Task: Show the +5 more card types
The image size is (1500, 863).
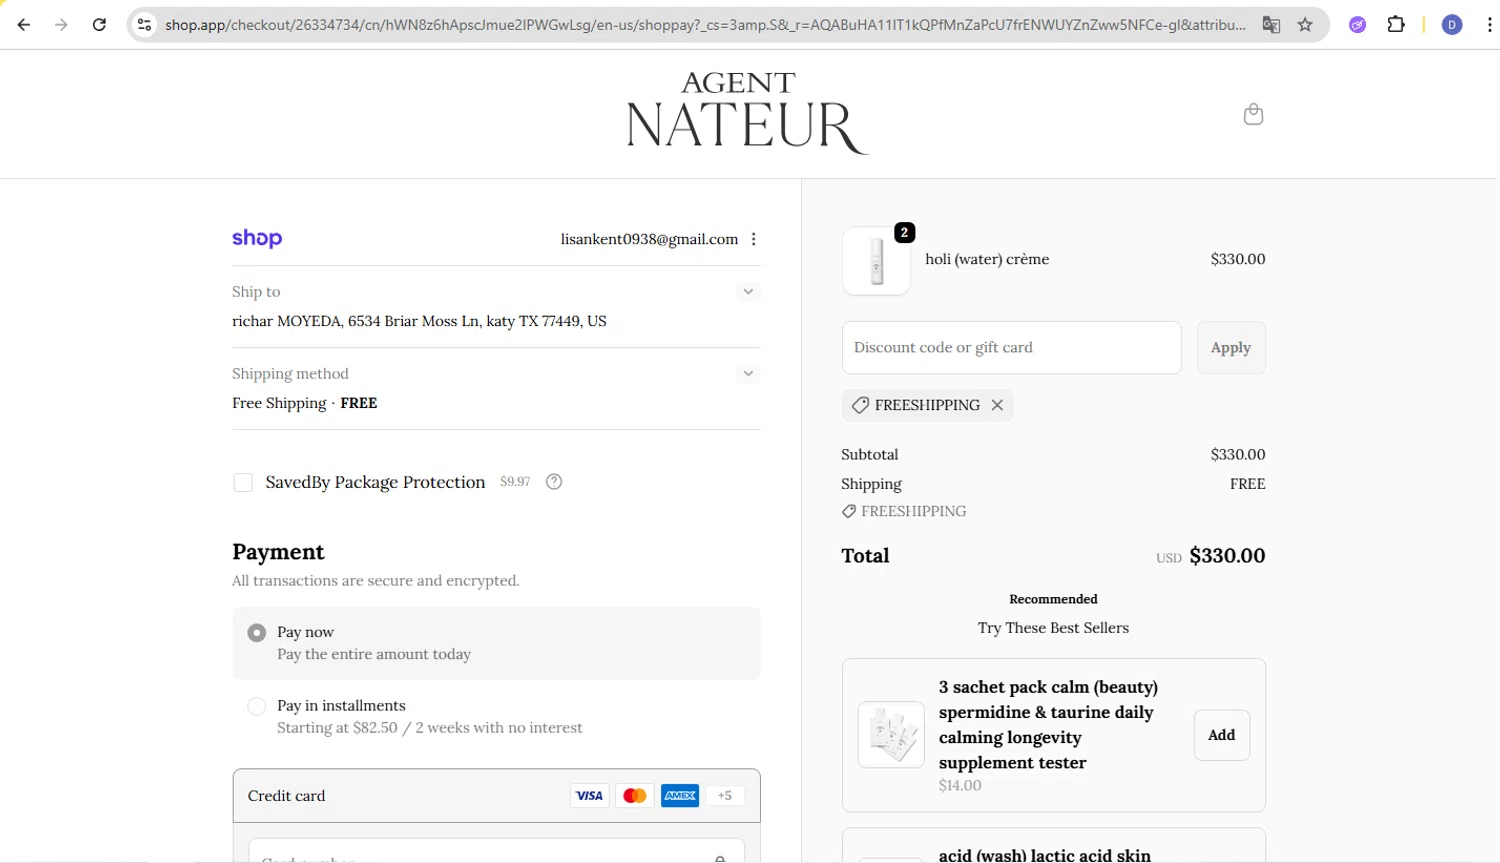Action: coord(725,796)
